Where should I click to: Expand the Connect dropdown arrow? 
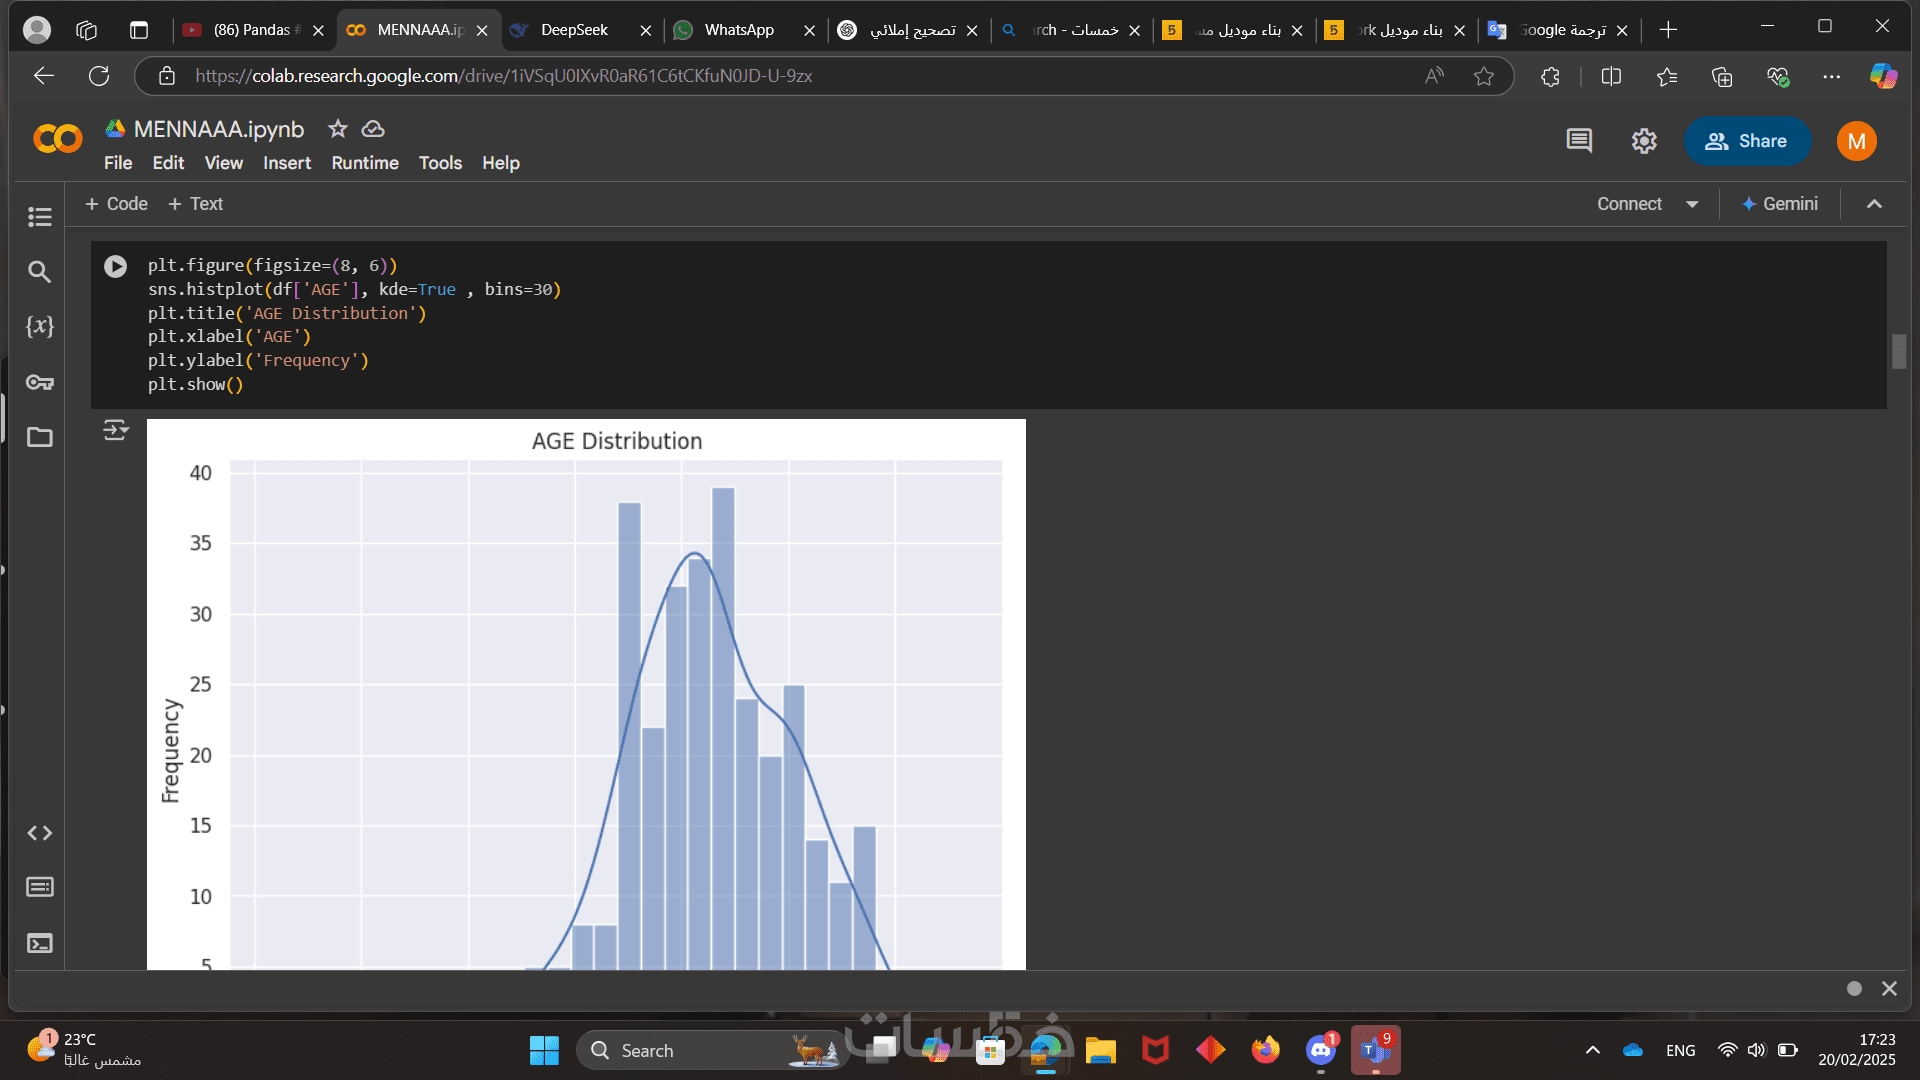[x=1692, y=204]
